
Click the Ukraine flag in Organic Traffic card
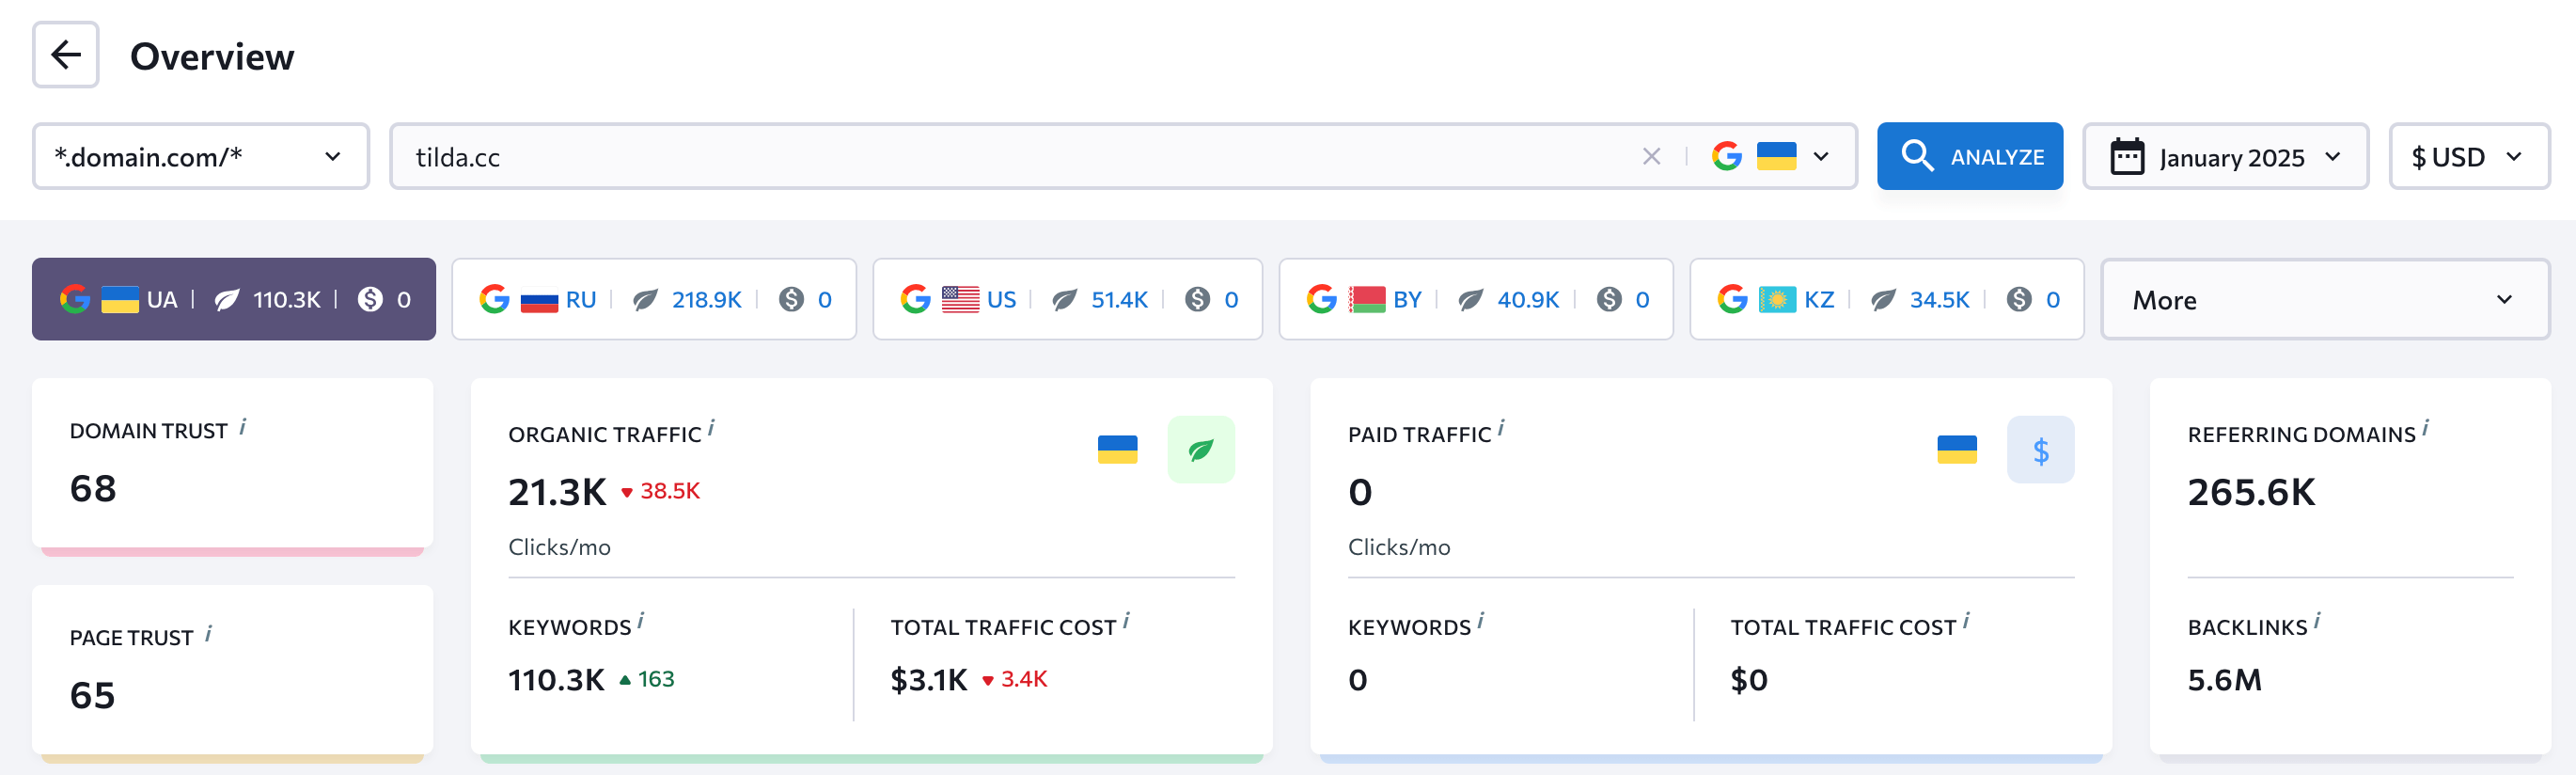[1117, 450]
